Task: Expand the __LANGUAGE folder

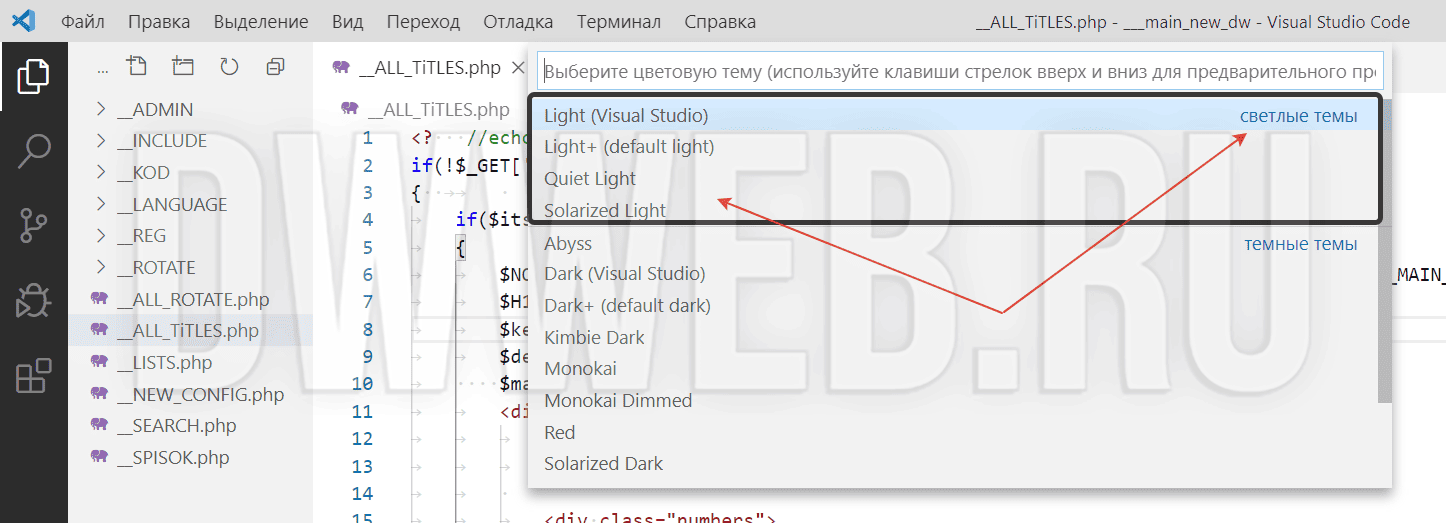Action: 101,204
